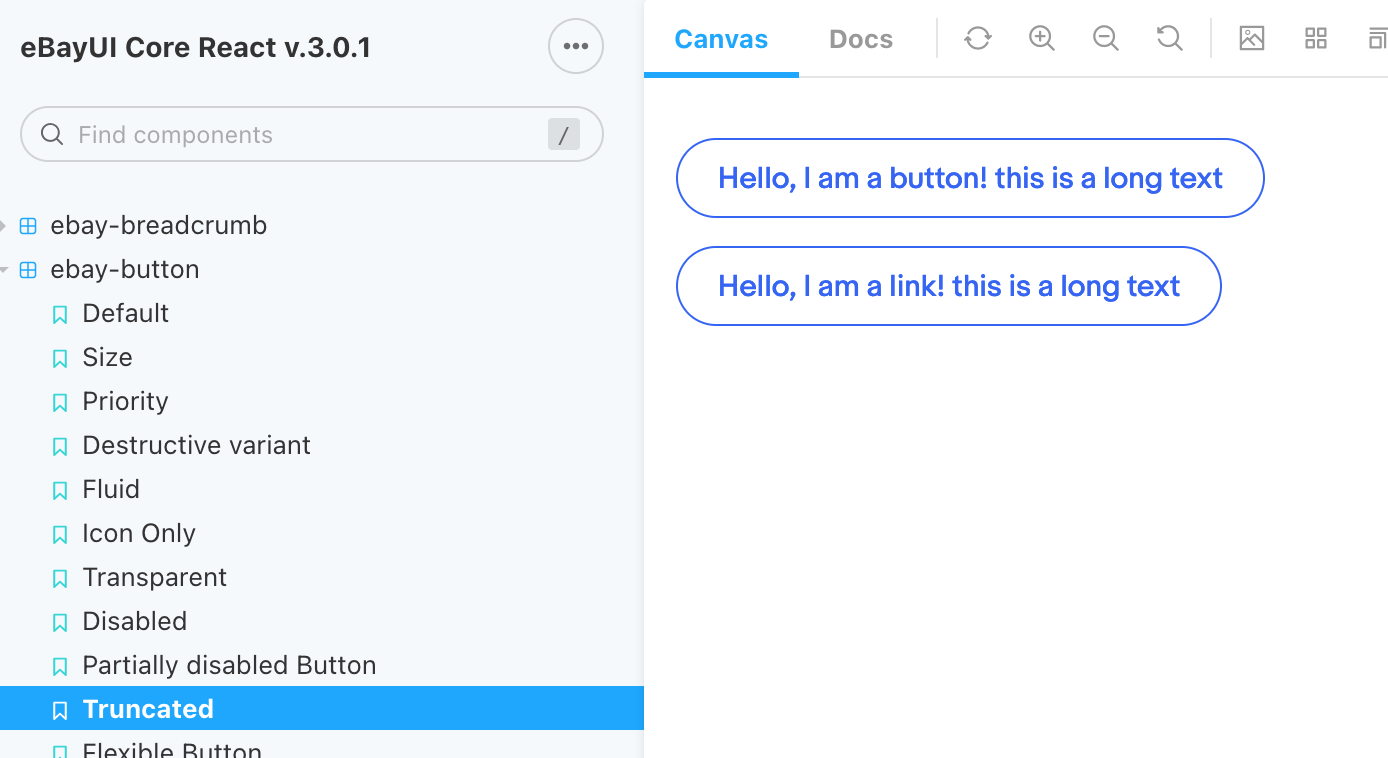Image resolution: width=1388 pixels, height=758 pixels.
Task: Click the ebay-button component grid icon
Action: [28, 270]
